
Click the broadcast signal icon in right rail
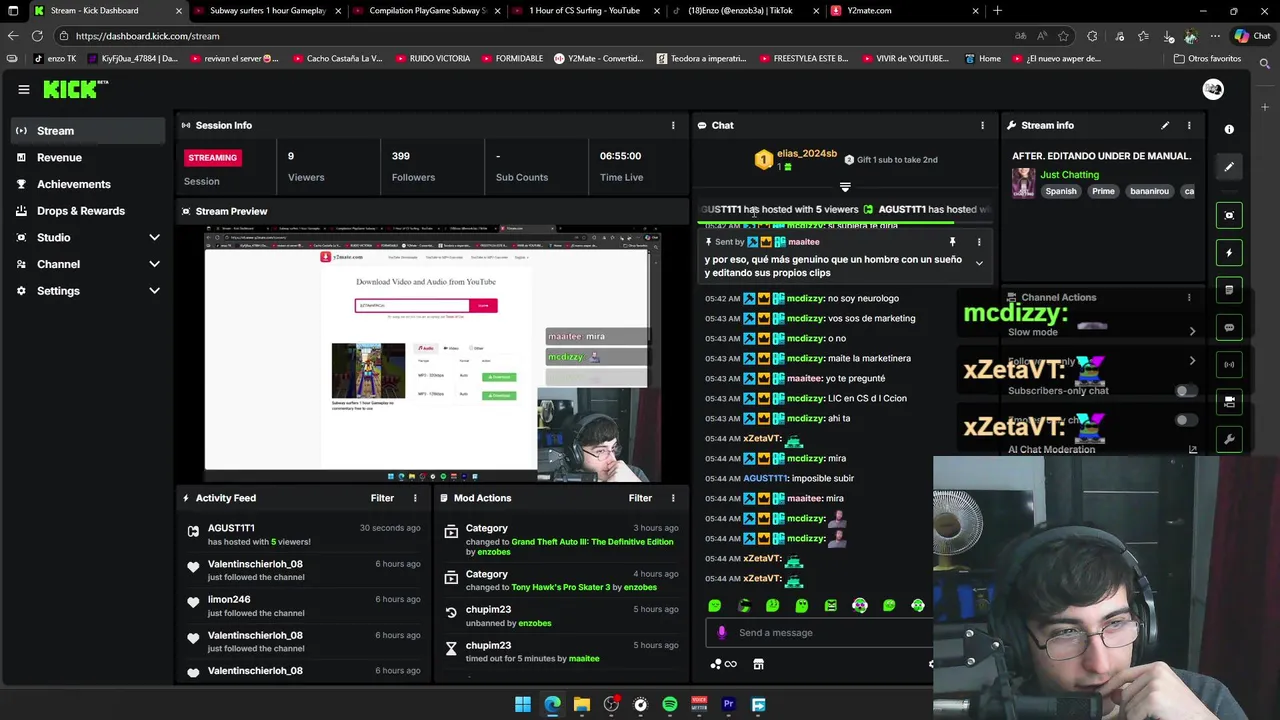click(x=1229, y=364)
